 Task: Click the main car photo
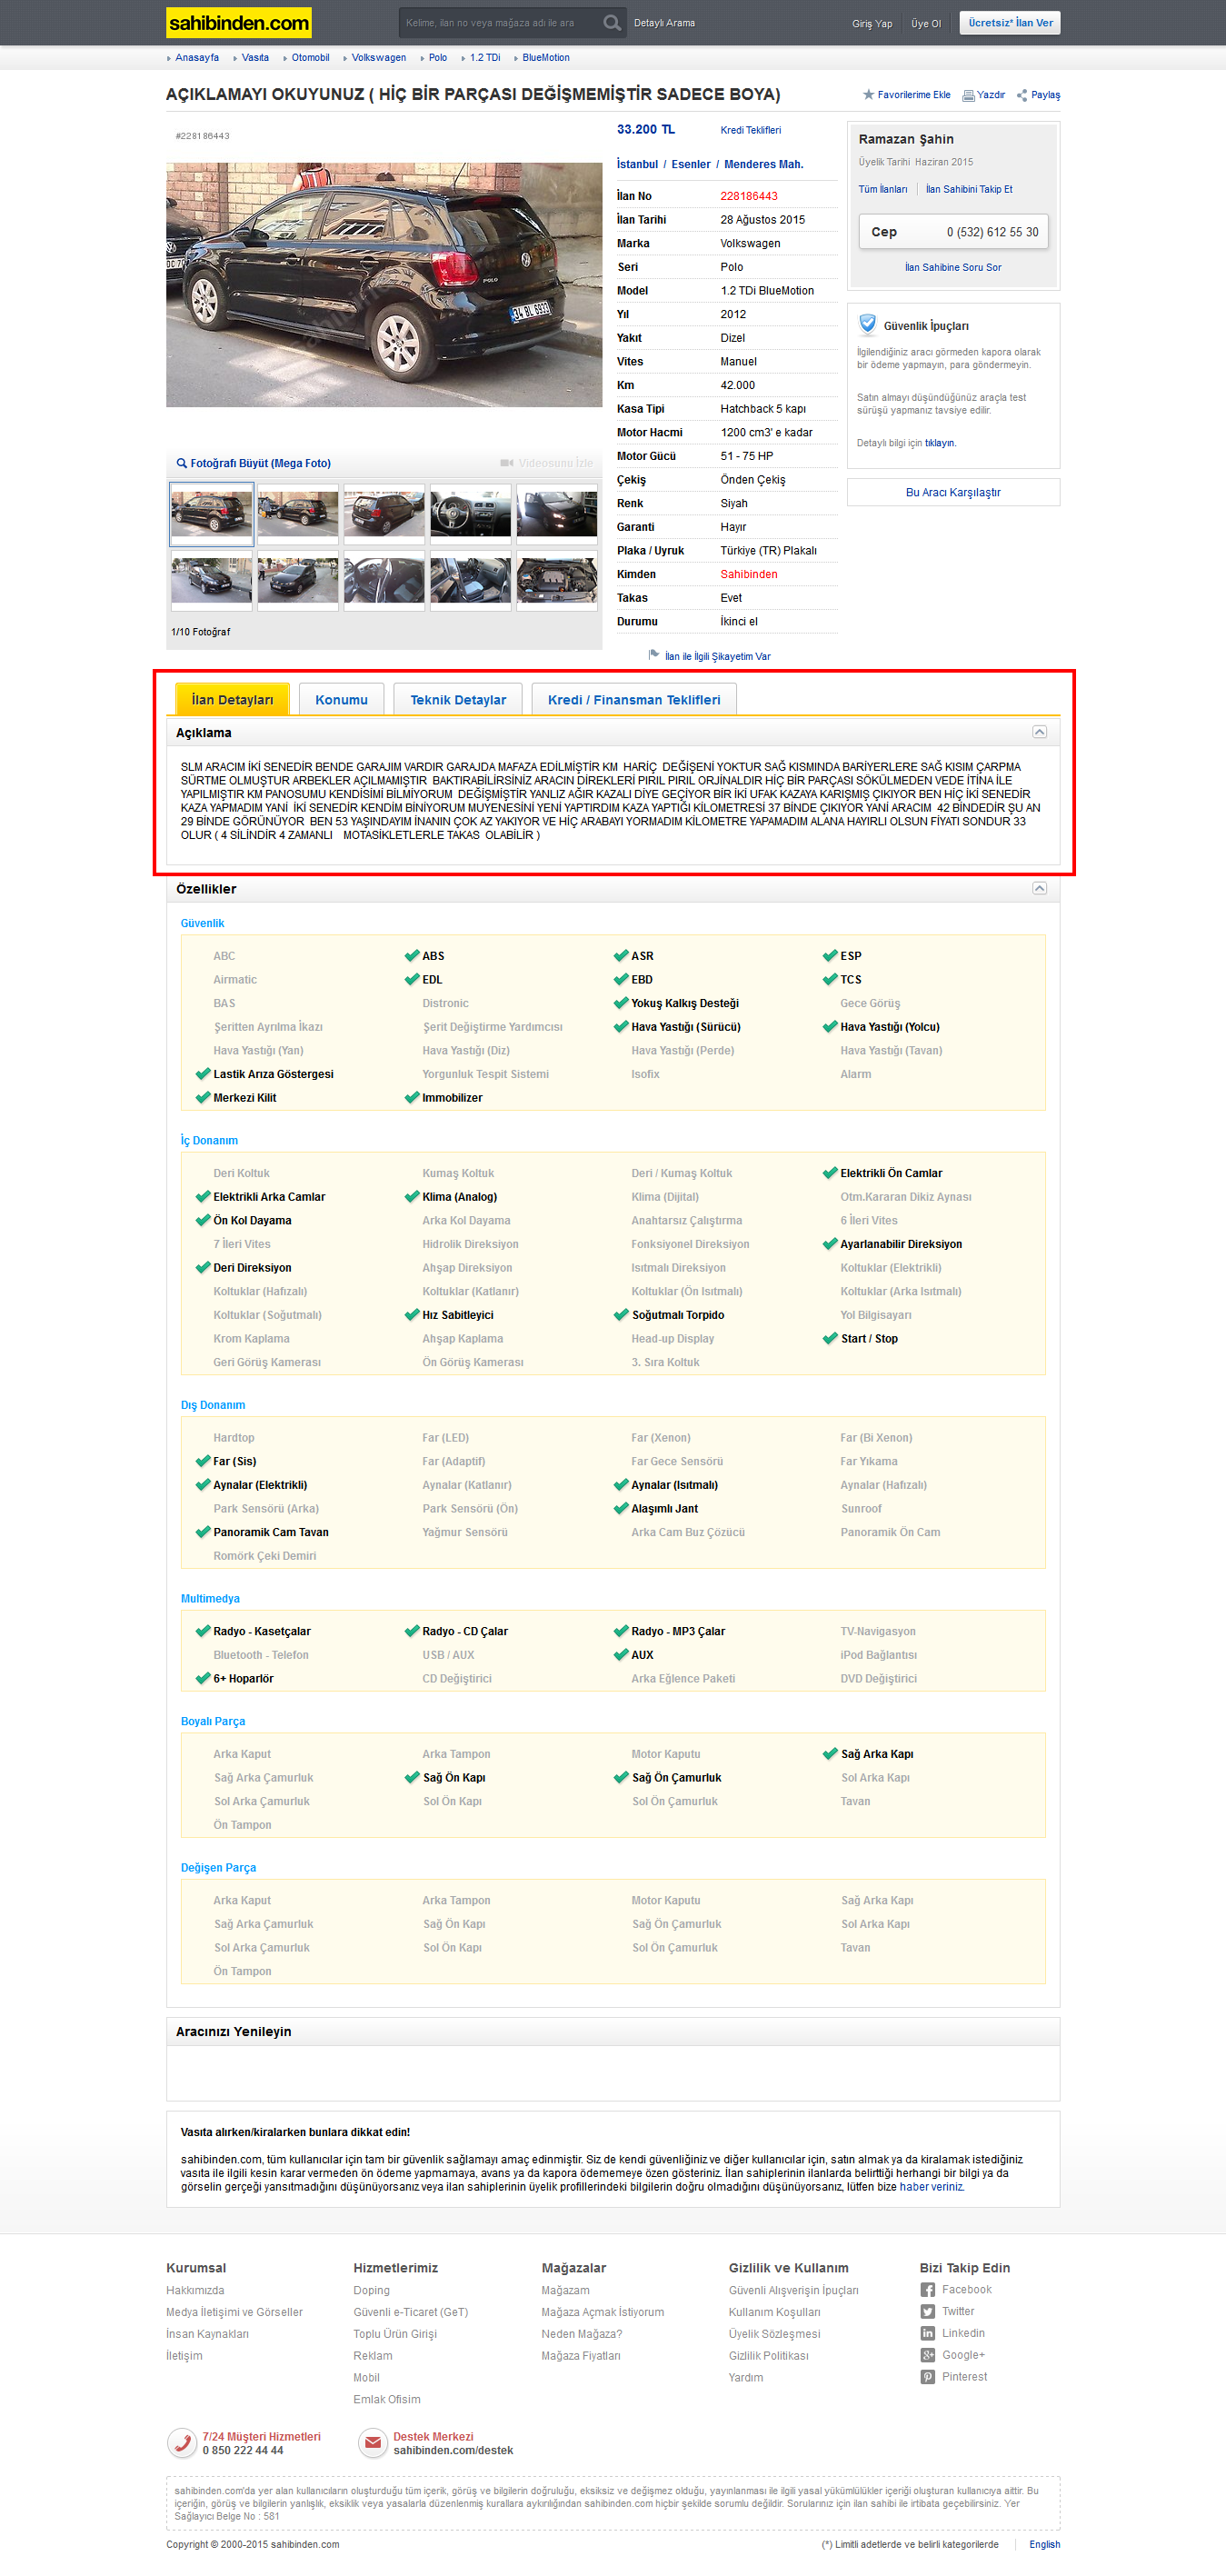click(384, 285)
